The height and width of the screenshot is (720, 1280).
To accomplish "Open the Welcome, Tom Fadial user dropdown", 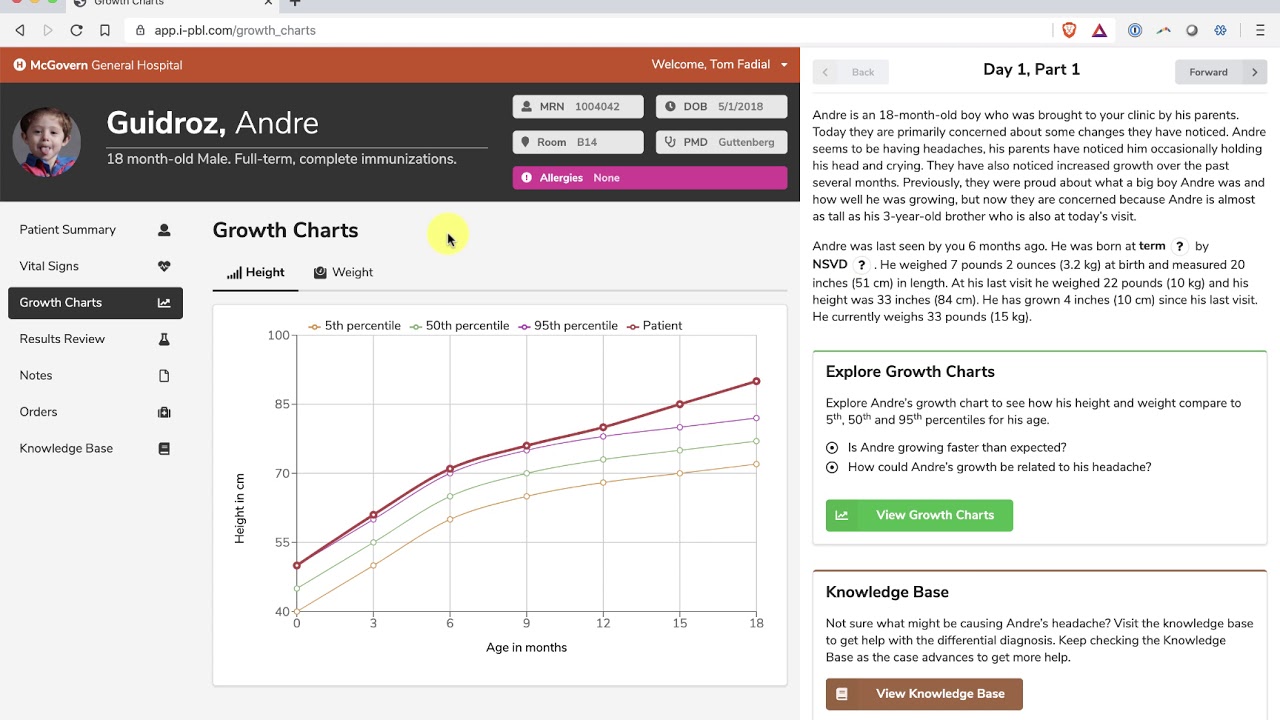I will point(719,64).
